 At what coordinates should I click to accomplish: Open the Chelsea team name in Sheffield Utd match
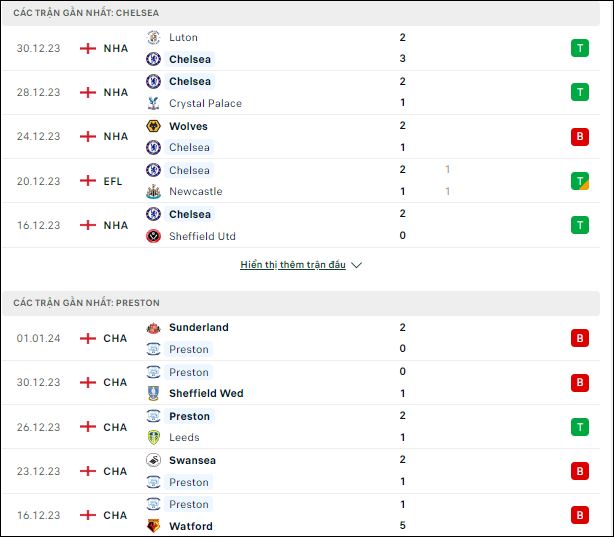click(190, 214)
